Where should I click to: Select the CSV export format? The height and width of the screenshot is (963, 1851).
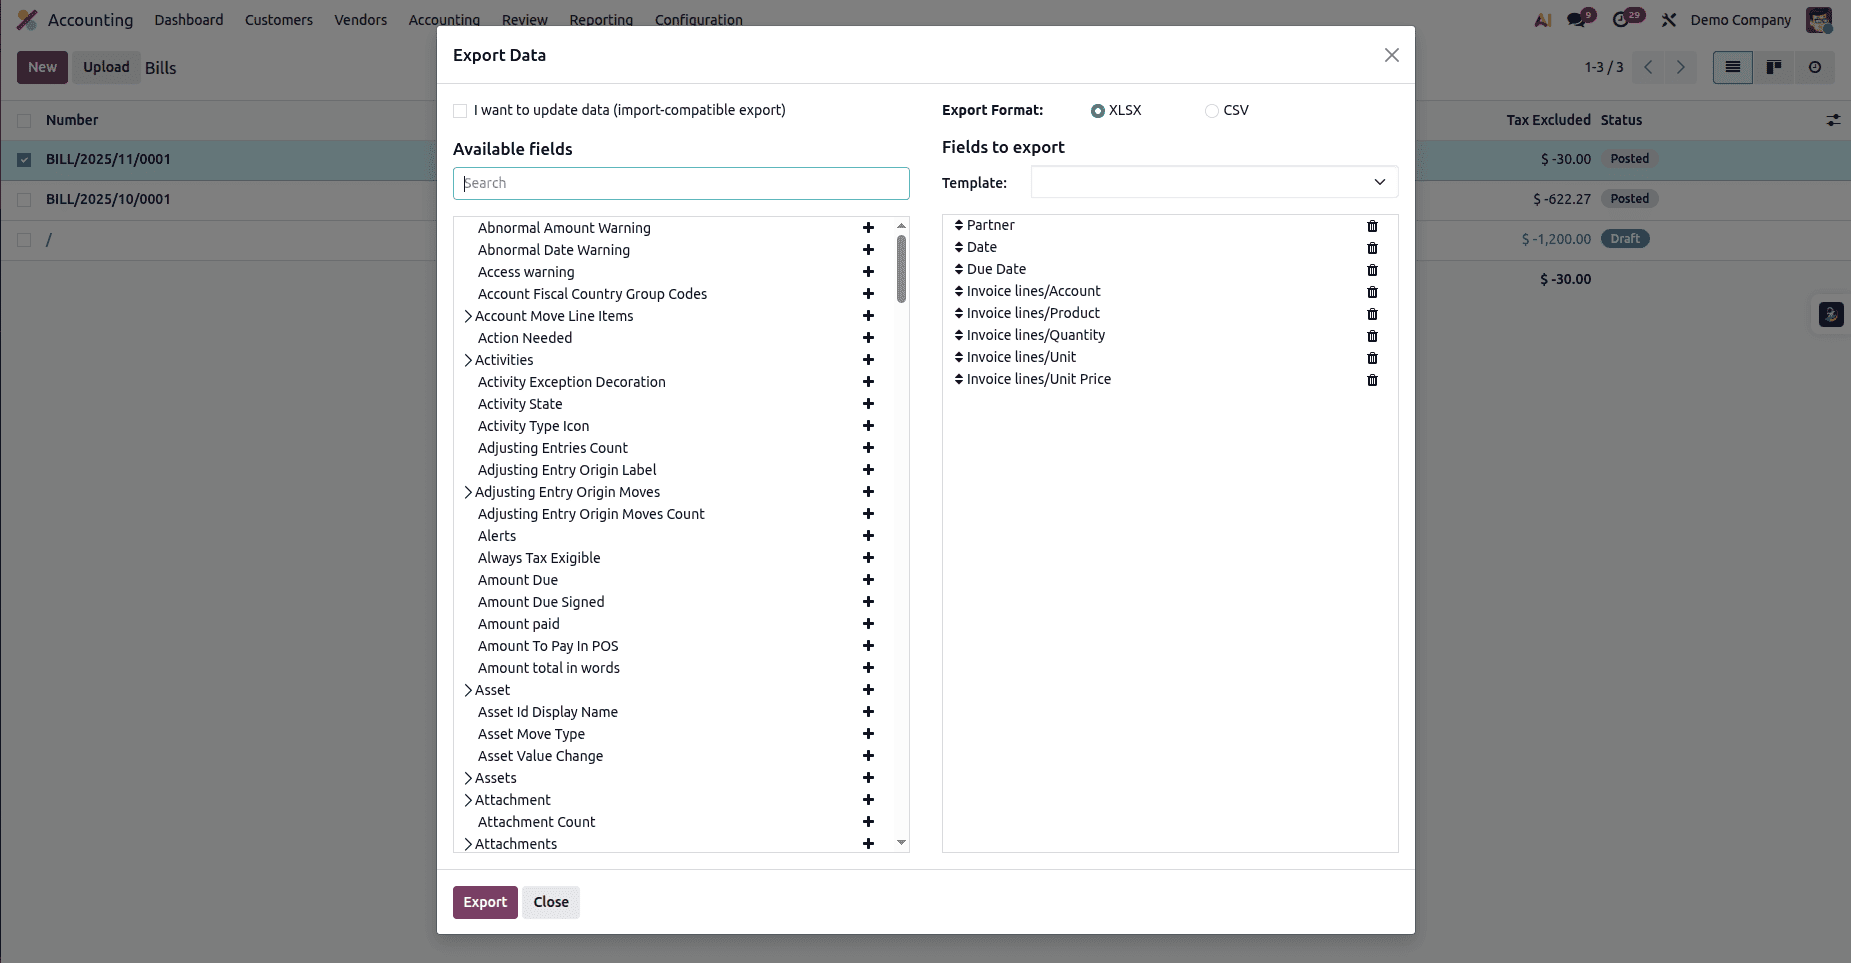[x=1210, y=110]
